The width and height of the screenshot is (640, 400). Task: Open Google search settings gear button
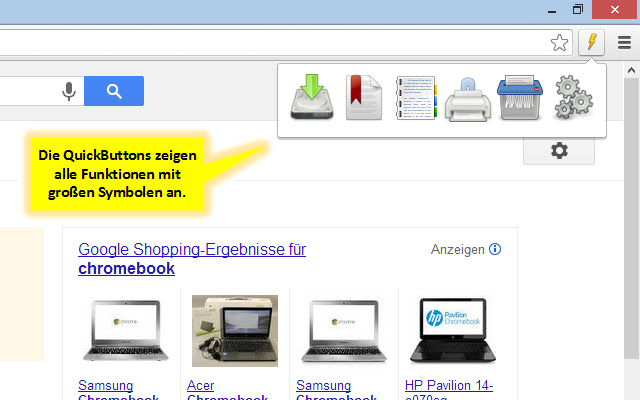click(559, 151)
